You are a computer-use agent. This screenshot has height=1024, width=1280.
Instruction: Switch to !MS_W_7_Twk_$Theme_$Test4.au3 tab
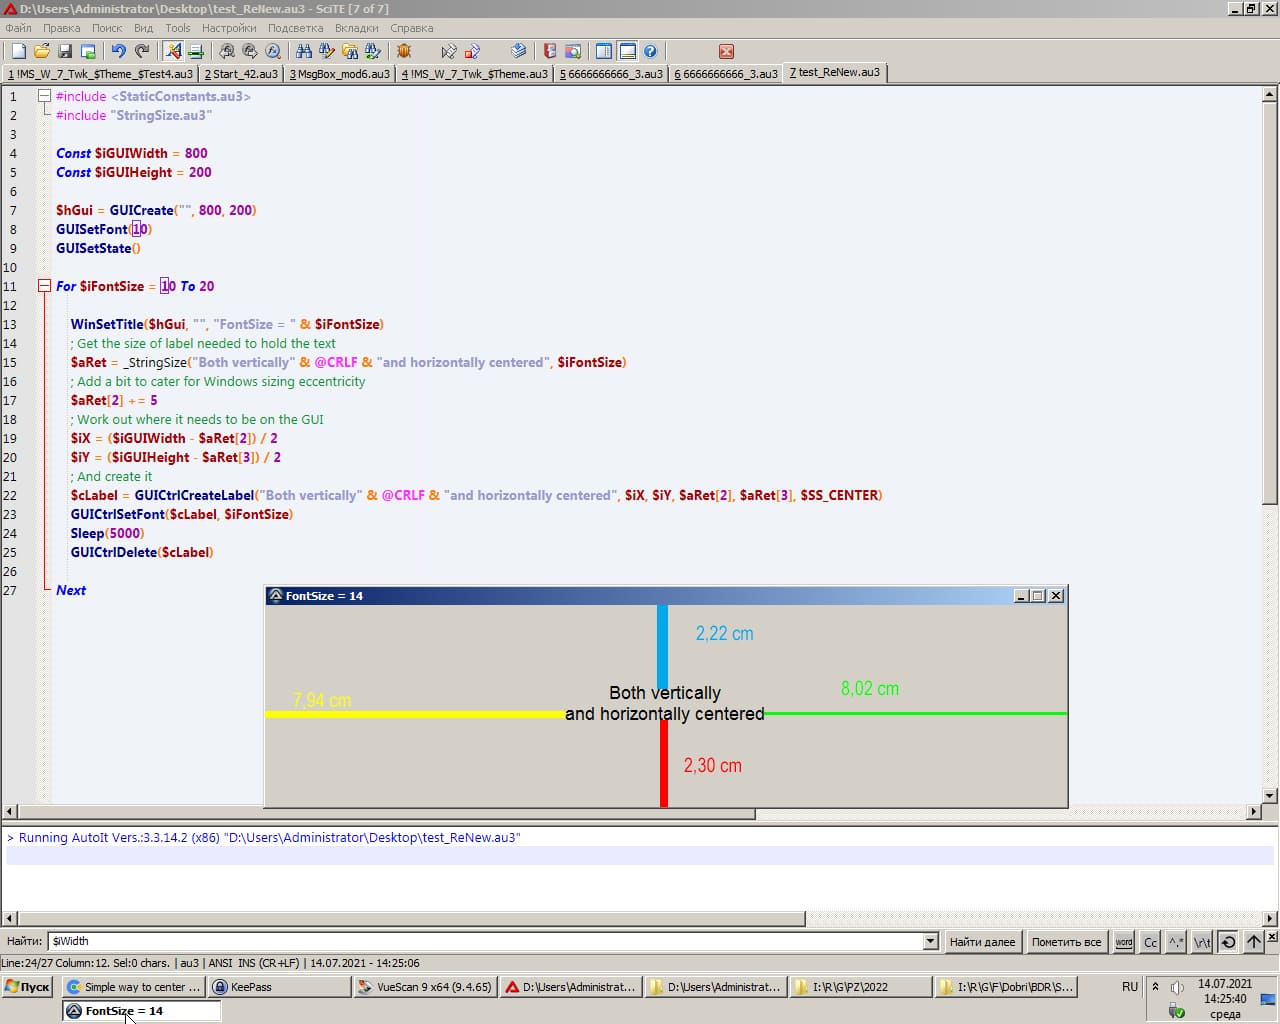pyautogui.click(x=100, y=74)
